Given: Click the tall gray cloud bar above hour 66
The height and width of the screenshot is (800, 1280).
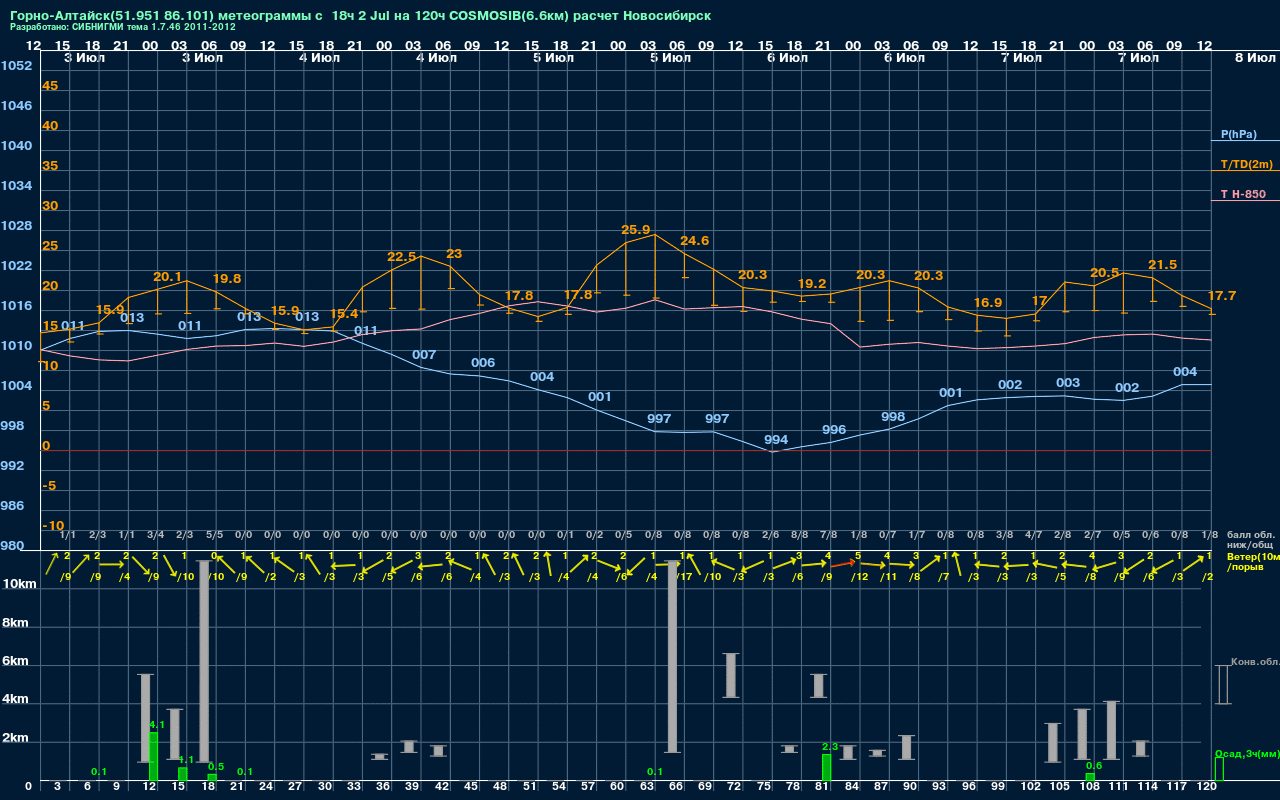Looking at the screenshot, I should click(x=673, y=656).
